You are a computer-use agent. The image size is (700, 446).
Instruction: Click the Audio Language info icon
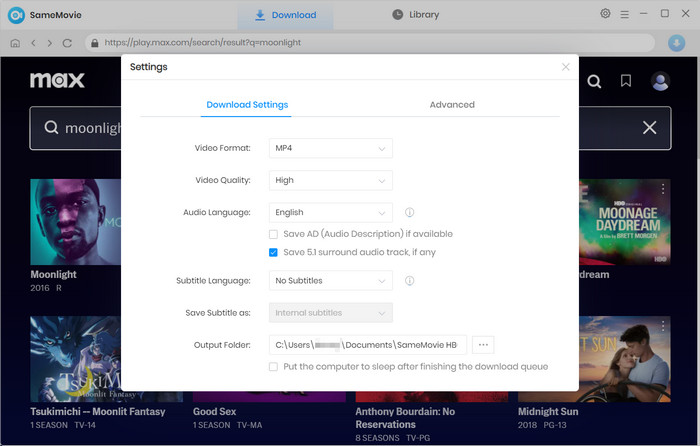point(409,213)
